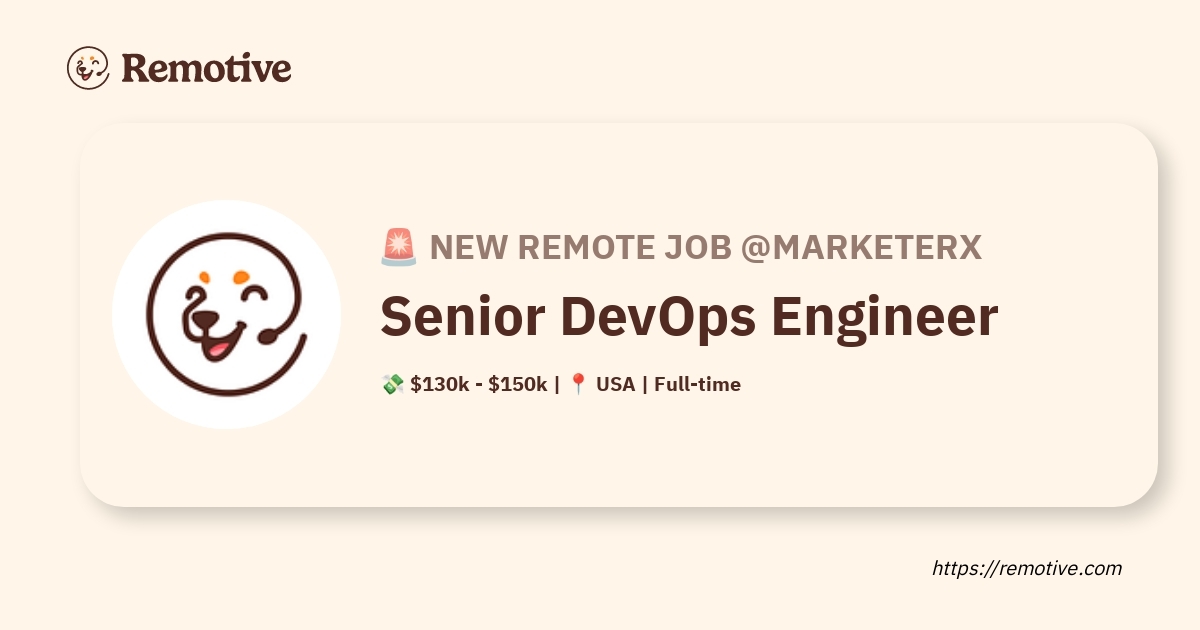Click the pipe separator before Full-time
The height and width of the screenshot is (630, 1200).
click(x=645, y=384)
